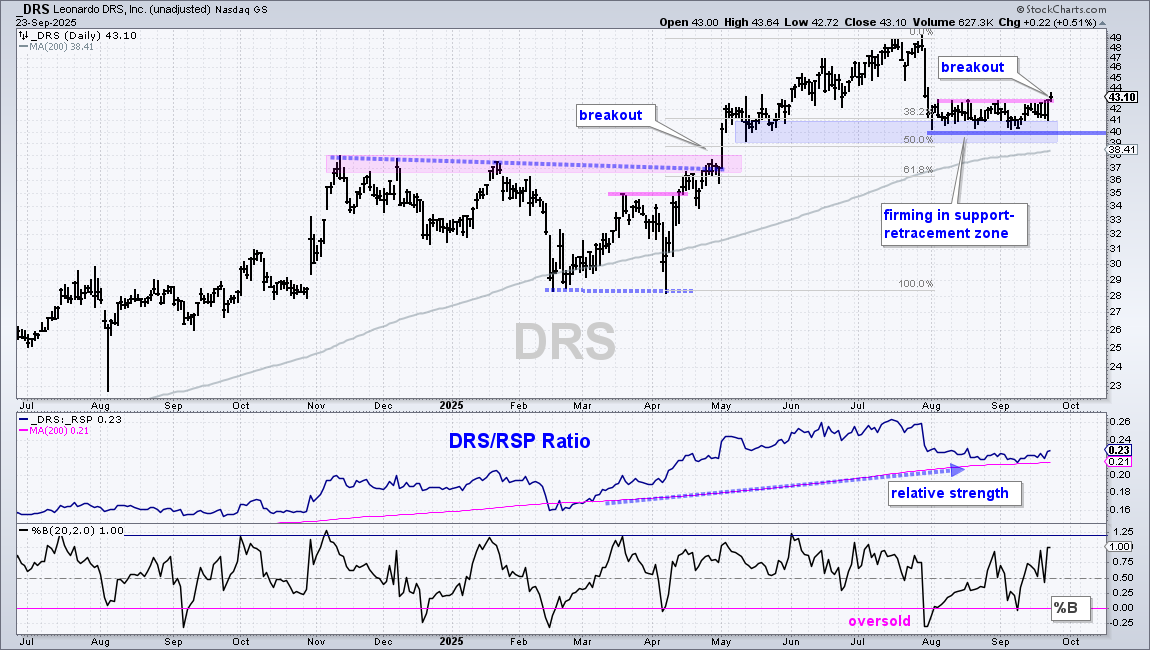Click the 61.8% Fibonacci retracement label
Screen dimensions: 1150x650
tap(918, 169)
